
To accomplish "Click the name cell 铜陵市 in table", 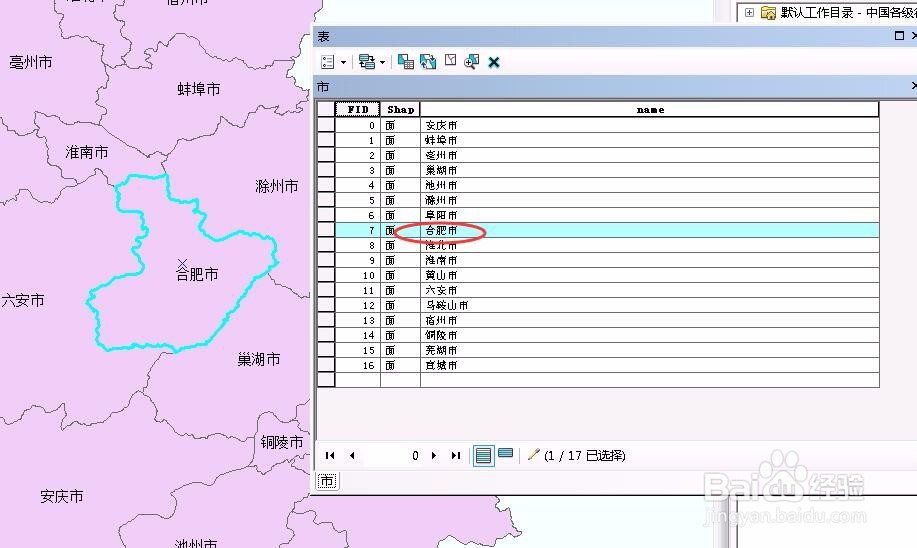I will pos(650,335).
